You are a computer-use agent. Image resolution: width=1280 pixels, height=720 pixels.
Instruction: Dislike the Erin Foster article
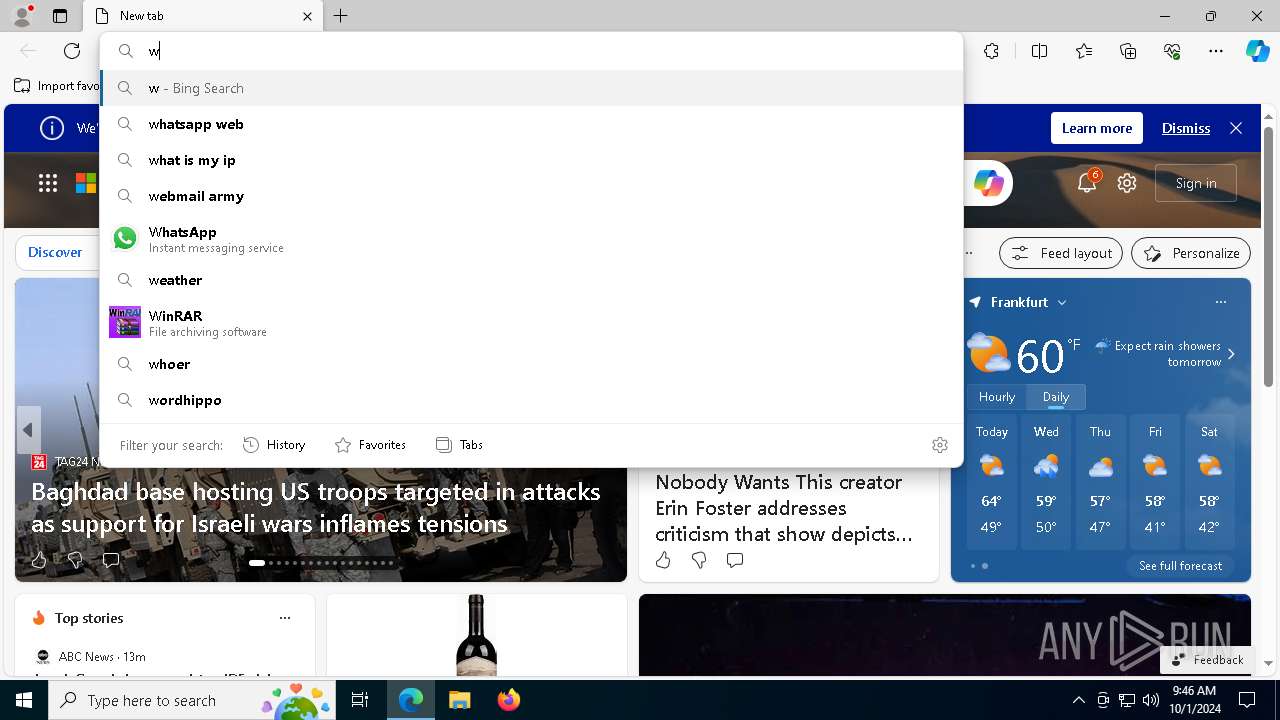pos(699,560)
